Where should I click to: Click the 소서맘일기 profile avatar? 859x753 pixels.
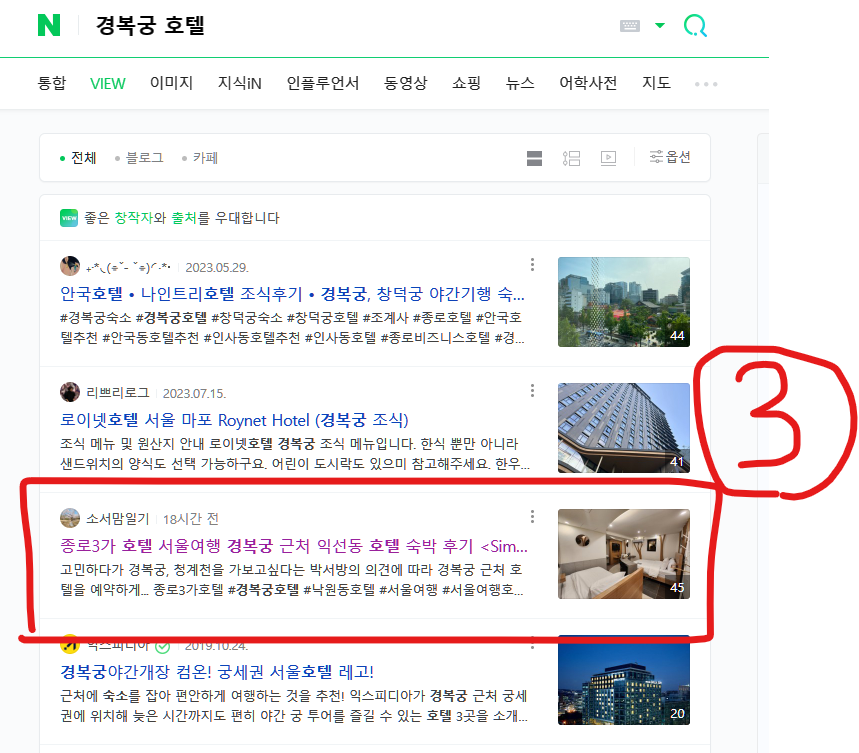point(70,518)
